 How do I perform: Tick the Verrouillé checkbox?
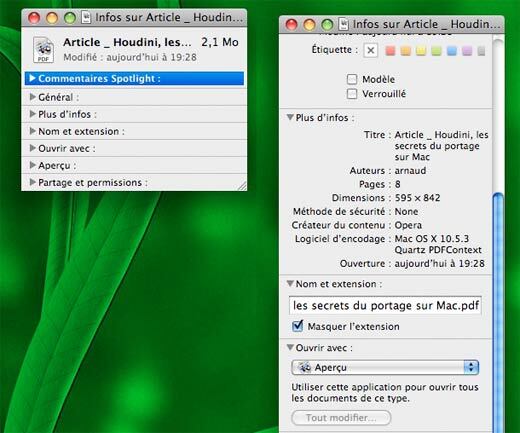pos(352,94)
